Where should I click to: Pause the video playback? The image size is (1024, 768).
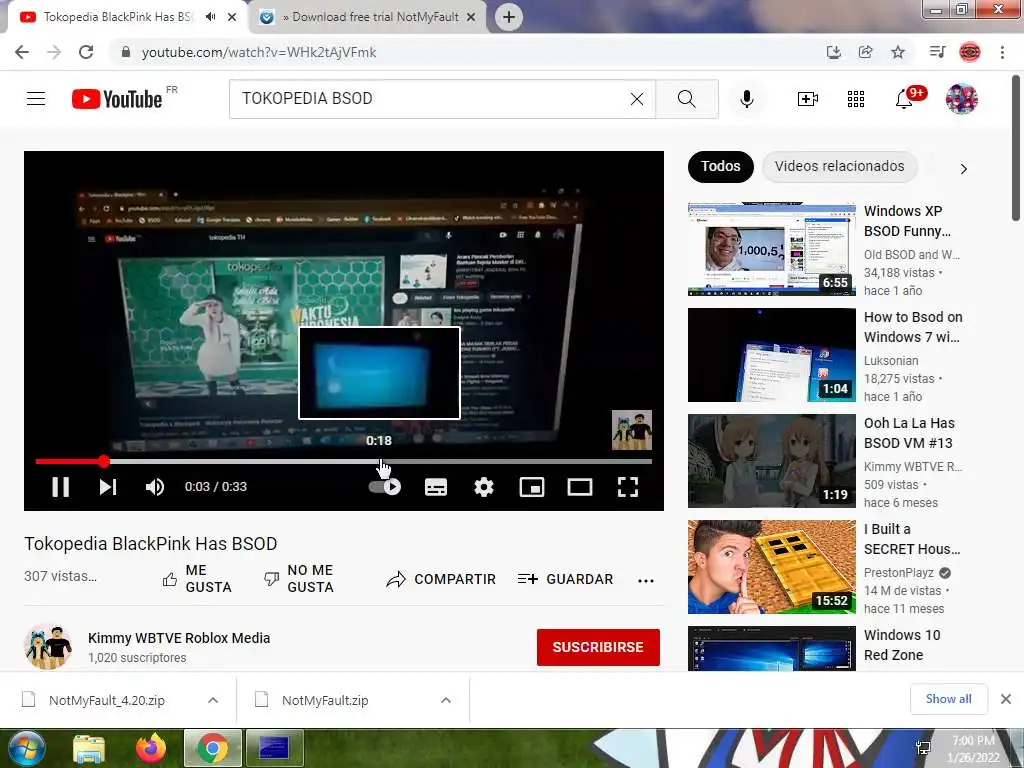[x=60, y=487]
